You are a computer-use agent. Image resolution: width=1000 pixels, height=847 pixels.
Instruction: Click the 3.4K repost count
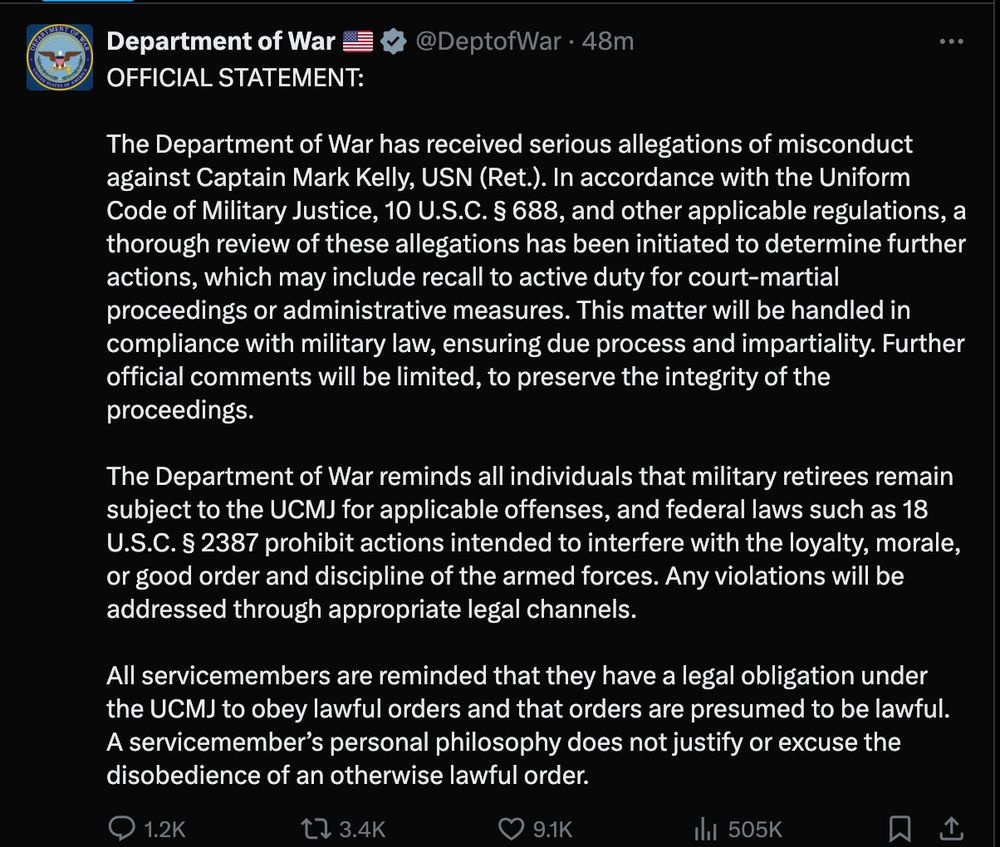pos(362,830)
